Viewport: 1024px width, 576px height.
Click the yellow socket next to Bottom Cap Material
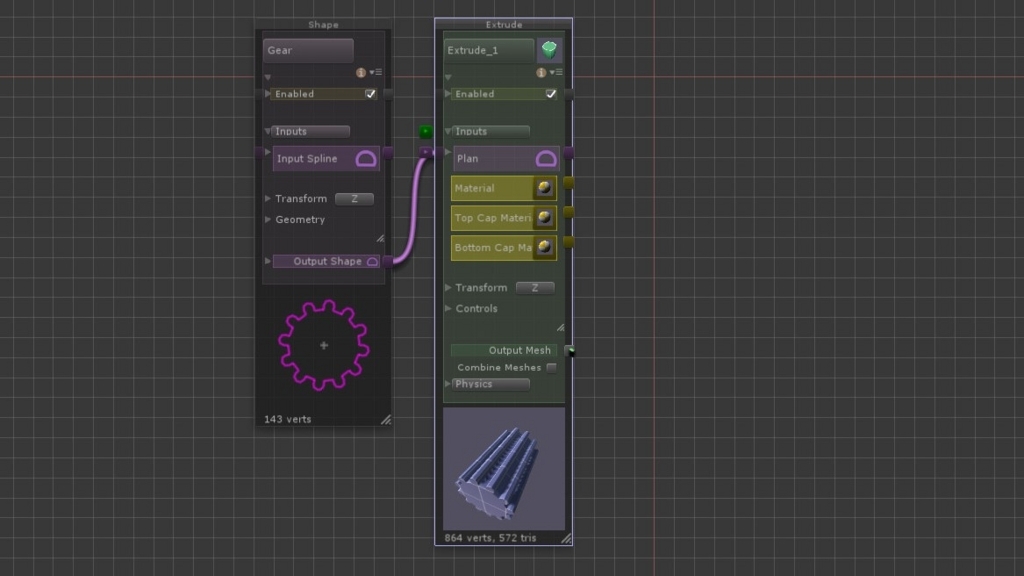(569, 242)
